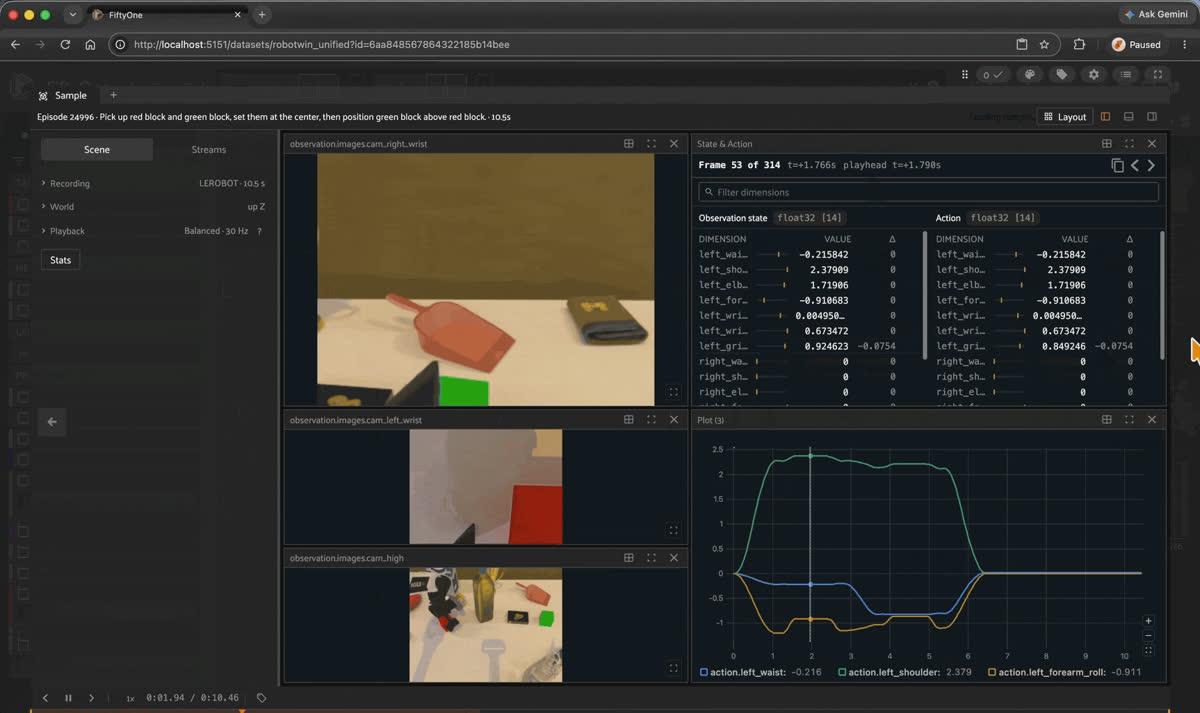1200x713 pixels.
Task: Split the cam_high panel with grid icon
Action: 629,558
